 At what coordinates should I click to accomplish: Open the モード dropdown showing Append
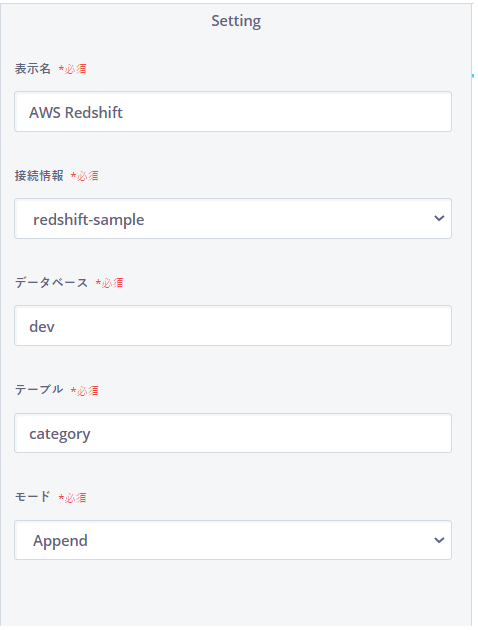click(233, 540)
